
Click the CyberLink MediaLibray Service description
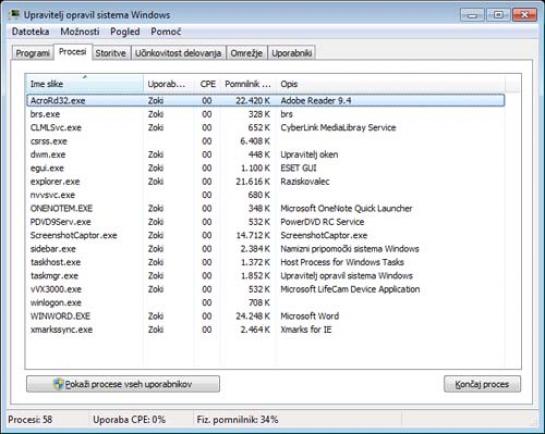pyautogui.click(x=338, y=128)
